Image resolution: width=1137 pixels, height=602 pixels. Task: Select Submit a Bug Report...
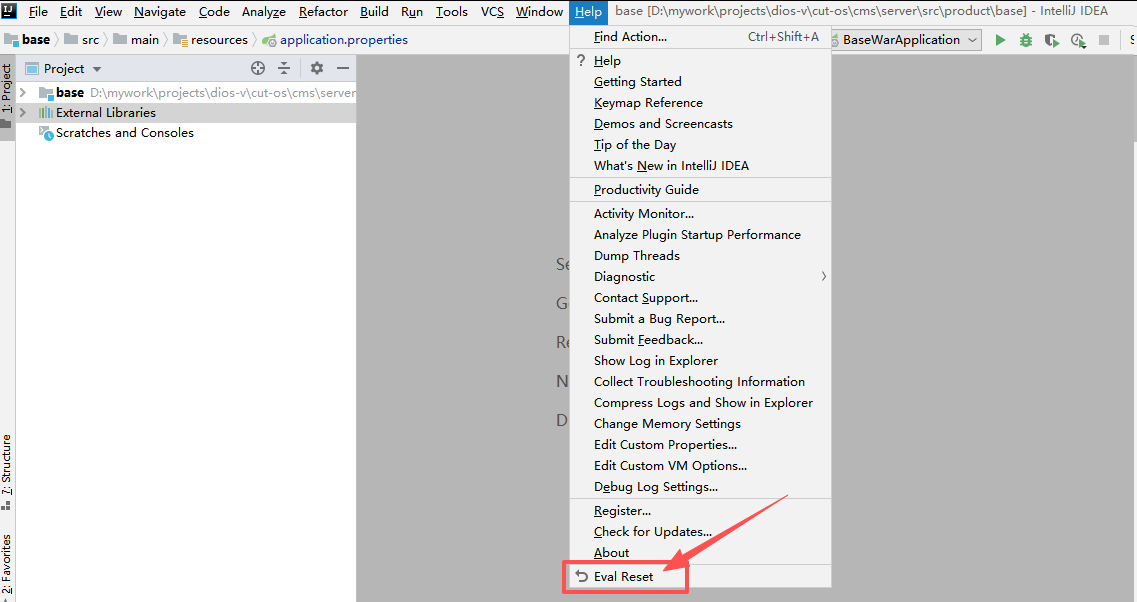(x=700, y=319)
